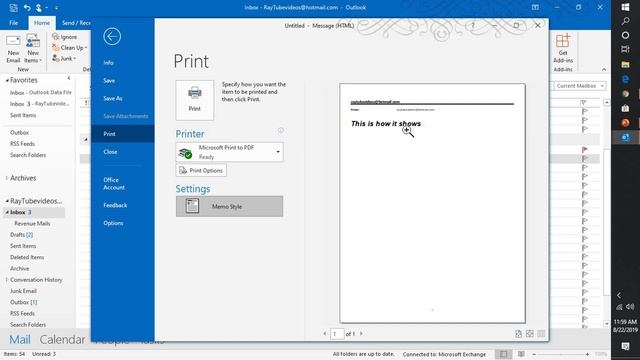
Task: Open the New Items dropdown
Action: click(33, 49)
